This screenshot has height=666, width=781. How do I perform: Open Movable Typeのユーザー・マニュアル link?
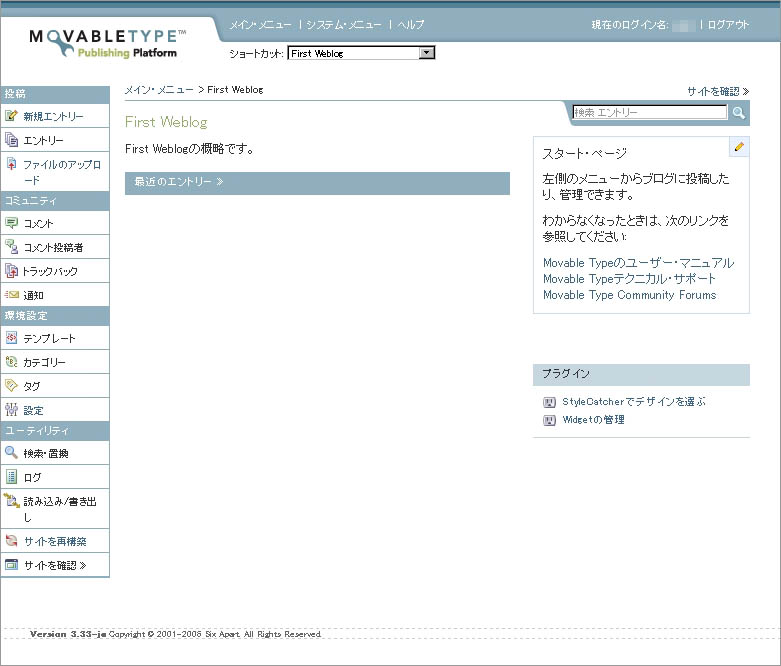pyautogui.click(x=639, y=263)
